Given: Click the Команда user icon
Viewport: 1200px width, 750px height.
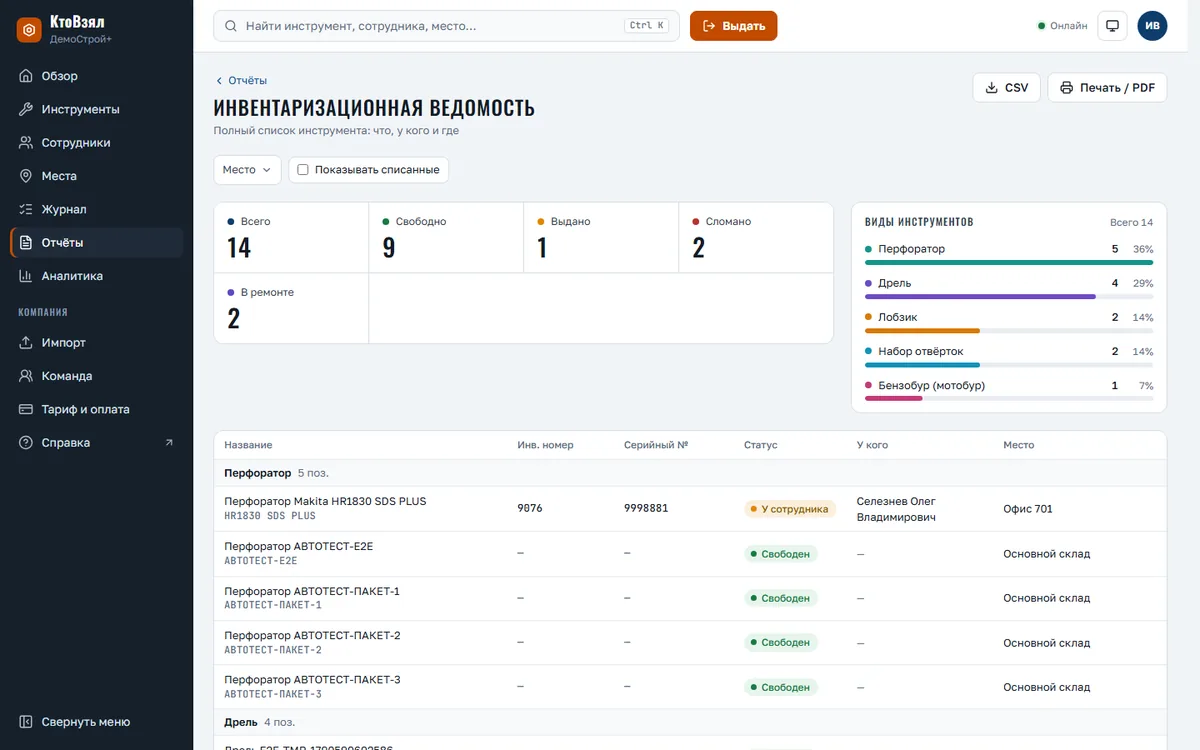Looking at the screenshot, I should tap(27, 376).
